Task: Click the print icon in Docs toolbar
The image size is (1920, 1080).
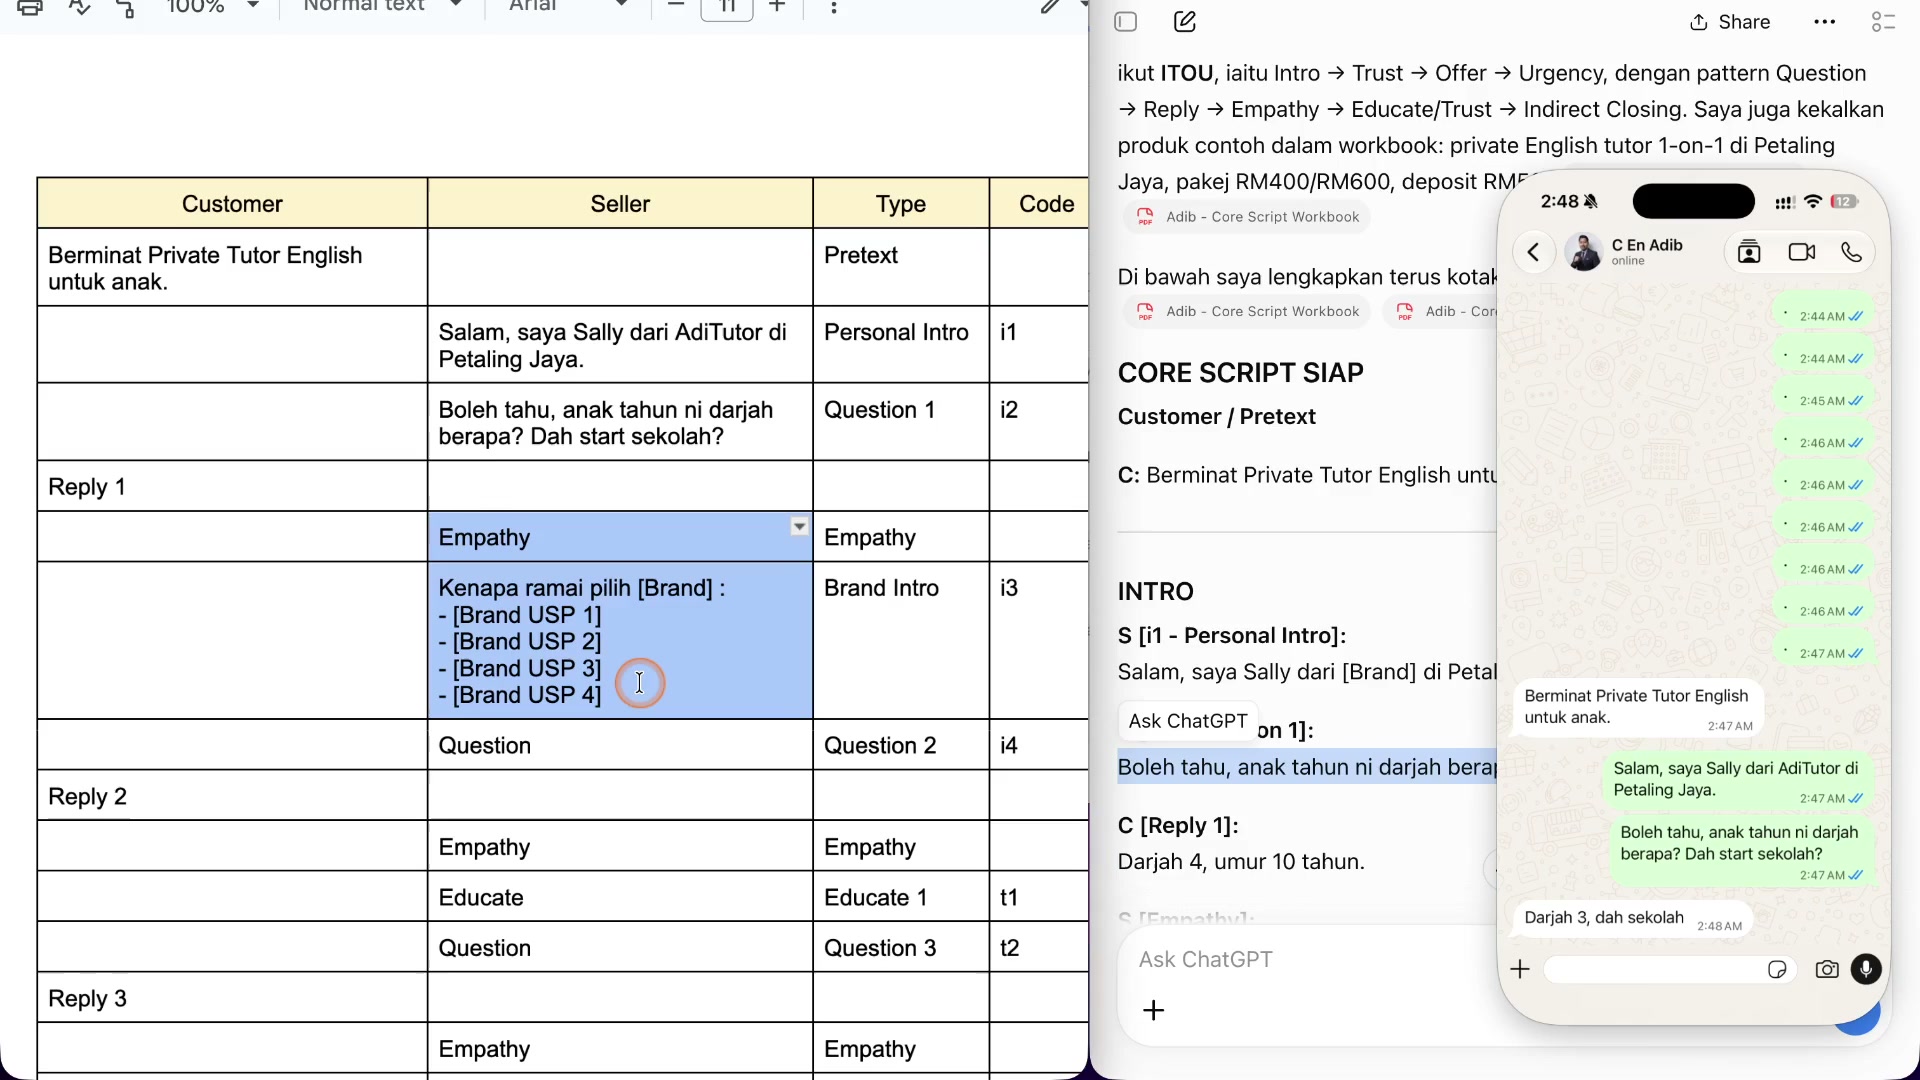Action: (x=30, y=7)
